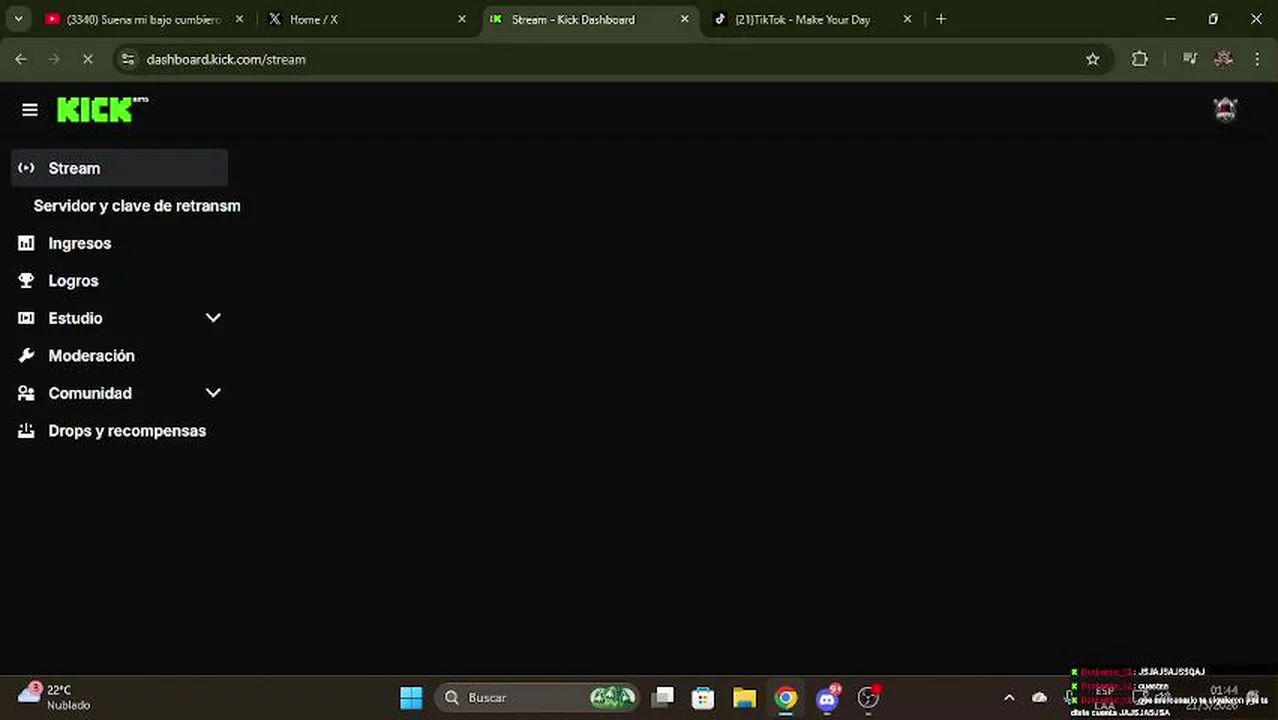Open Task View on the taskbar
Image resolution: width=1278 pixels, height=720 pixels.
(663, 698)
